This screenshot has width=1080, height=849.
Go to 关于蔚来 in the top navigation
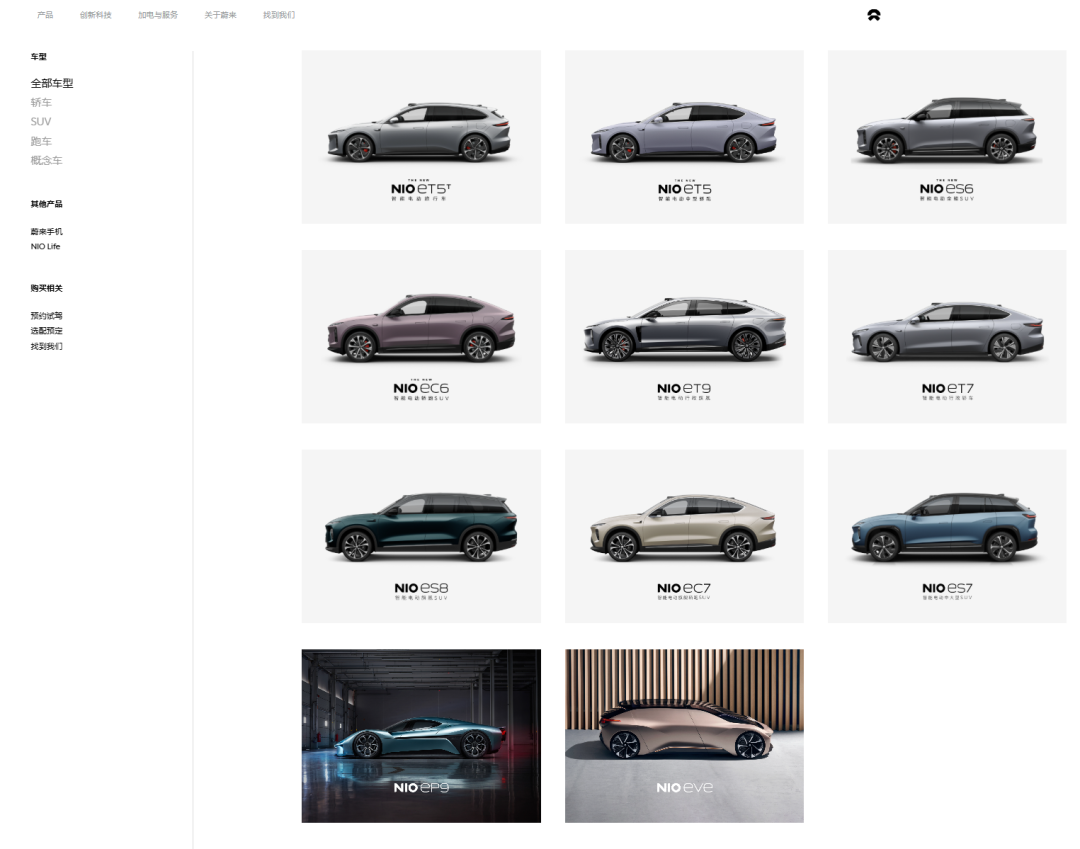point(221,15)
